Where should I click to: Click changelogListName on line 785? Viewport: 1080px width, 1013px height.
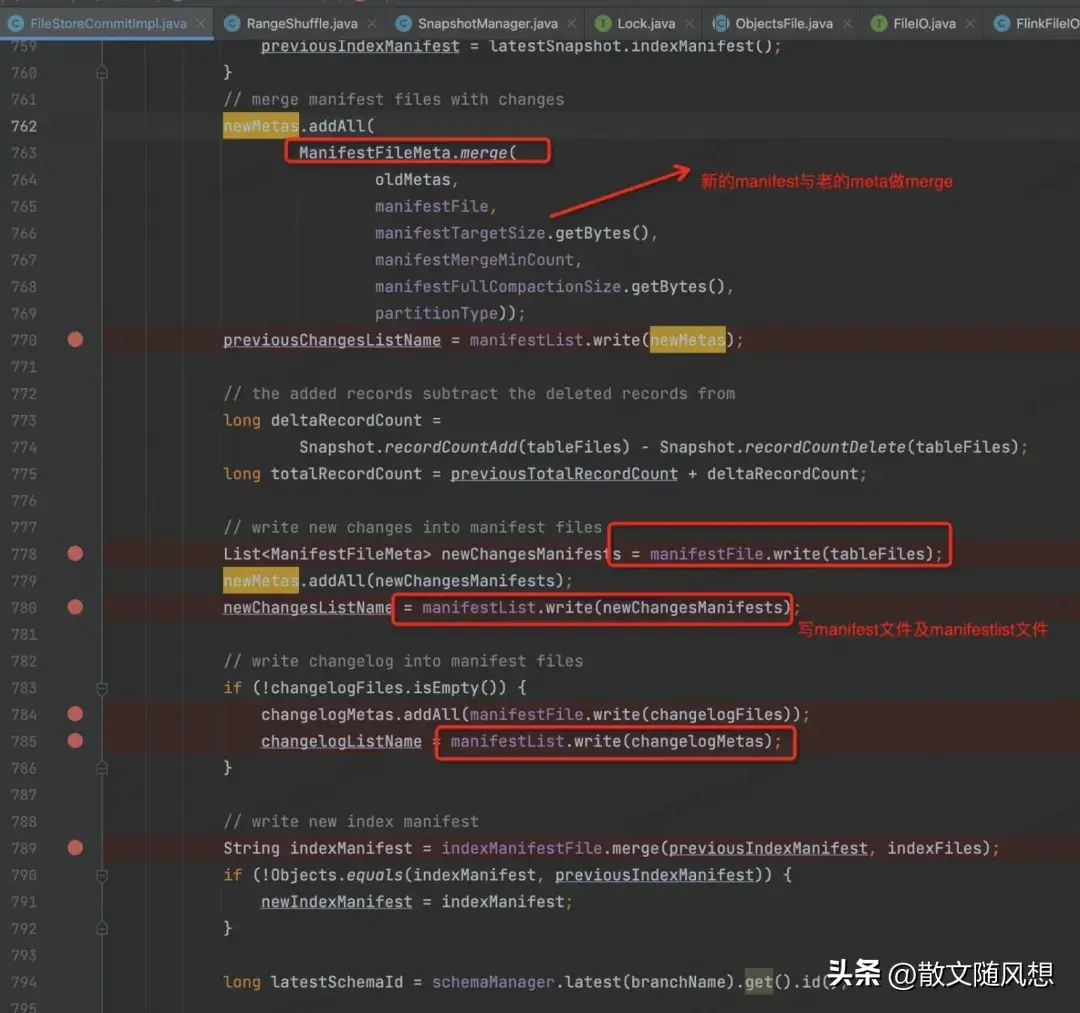[x=341, y=742]
